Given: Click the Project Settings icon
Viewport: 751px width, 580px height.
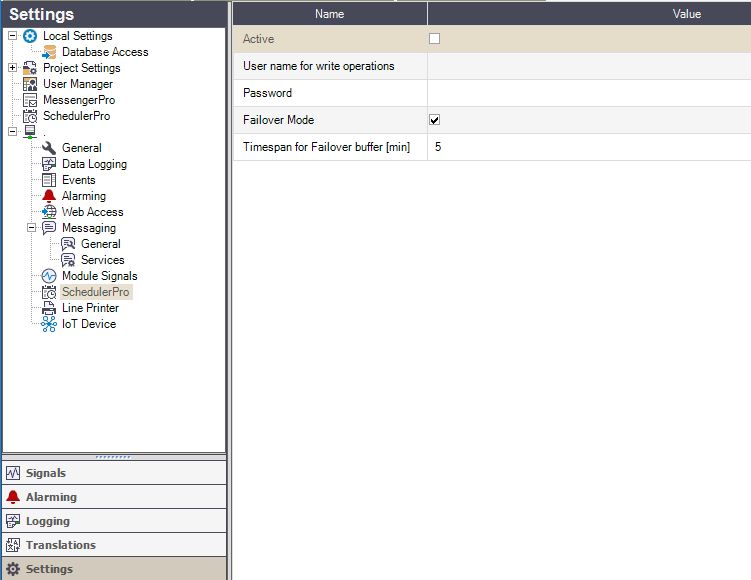Looking at the screenshot, I should tap(30, 68).
